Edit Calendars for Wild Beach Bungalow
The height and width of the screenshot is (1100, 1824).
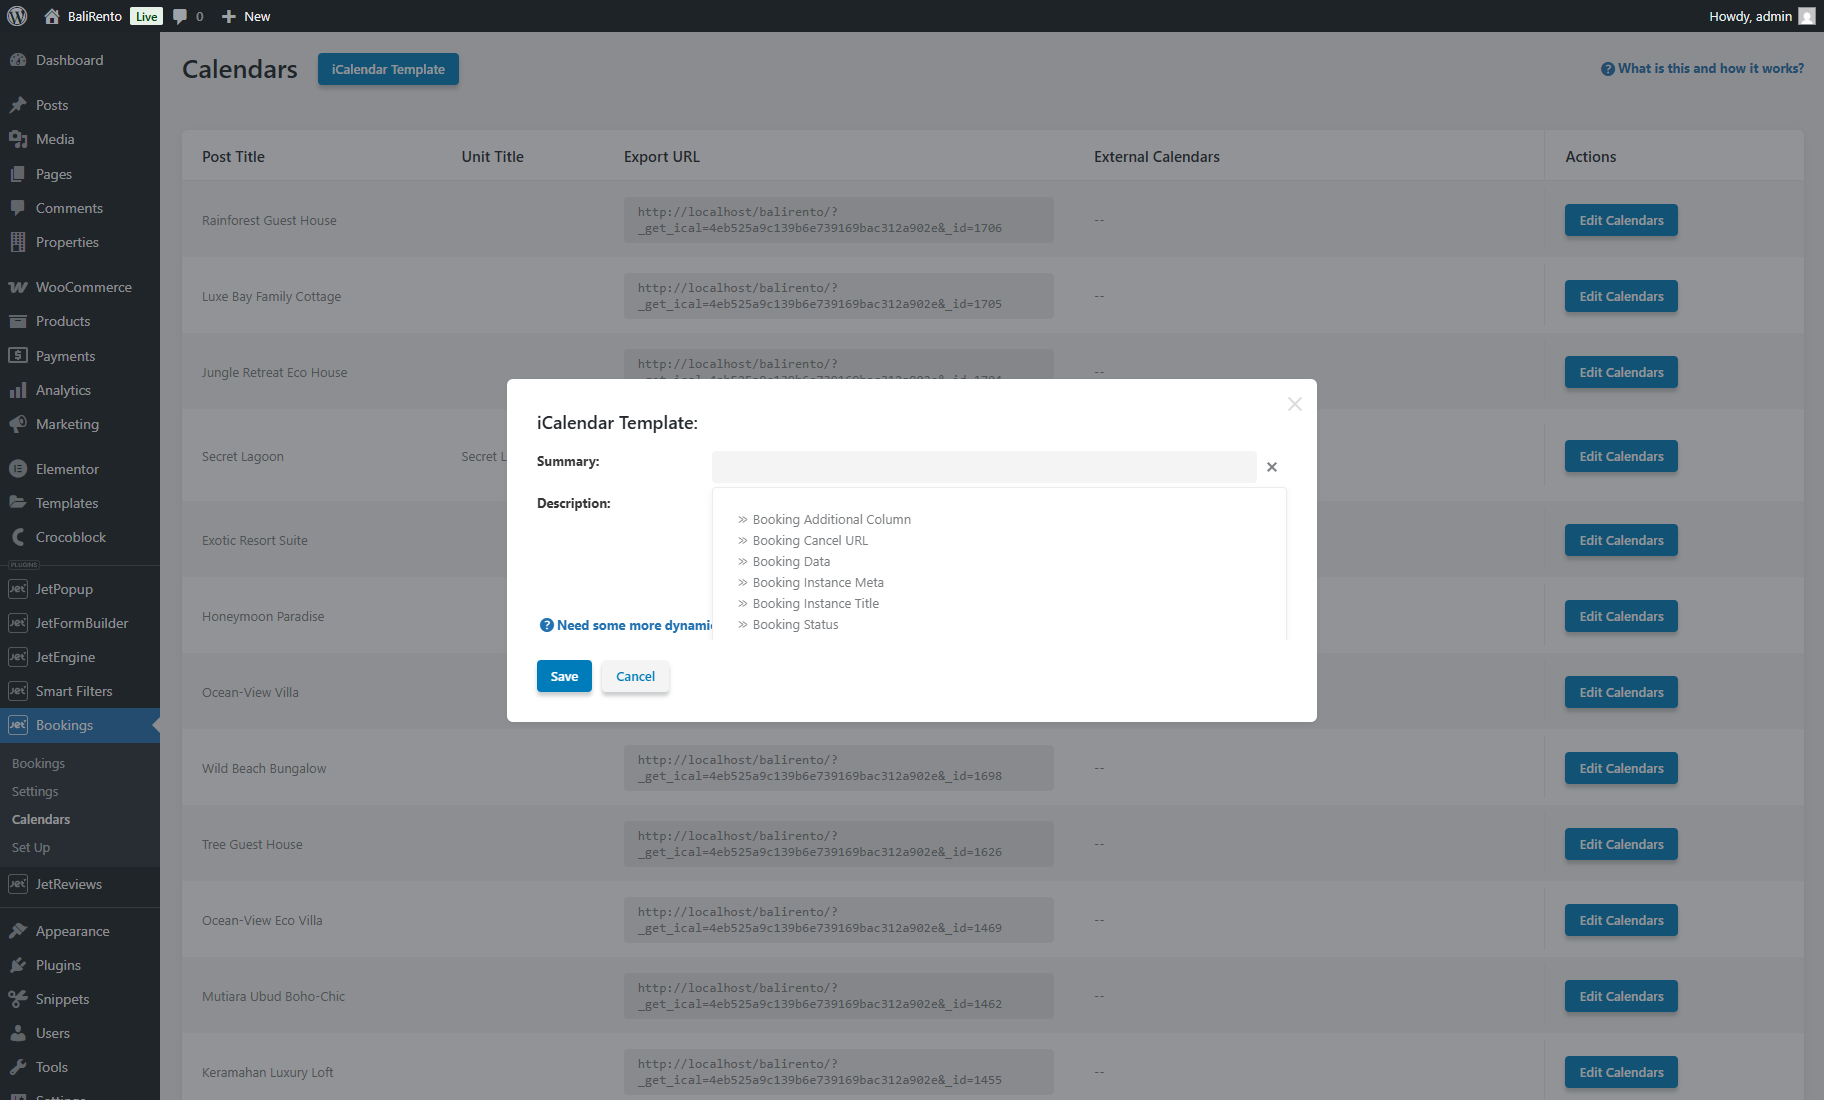coord(1621,768)
